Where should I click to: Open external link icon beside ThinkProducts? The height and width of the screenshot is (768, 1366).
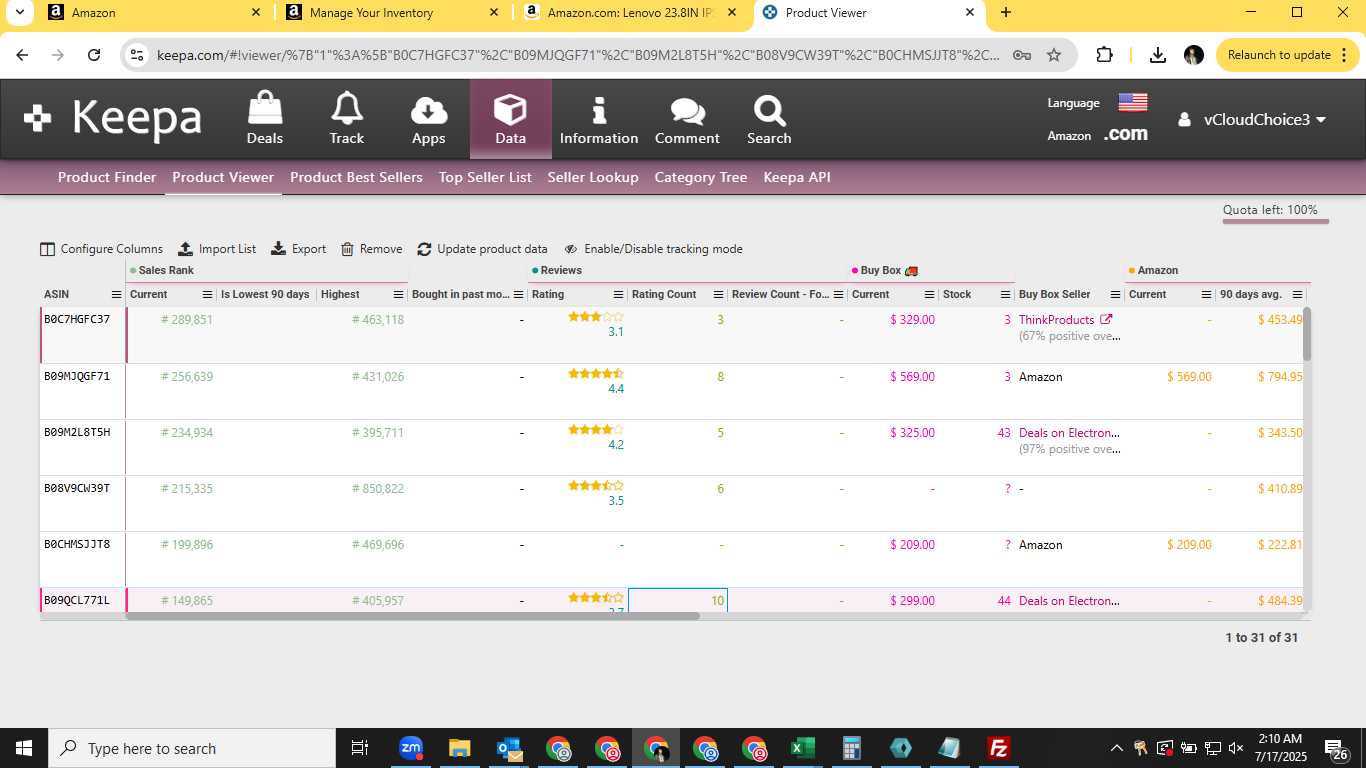[1106, 320]
